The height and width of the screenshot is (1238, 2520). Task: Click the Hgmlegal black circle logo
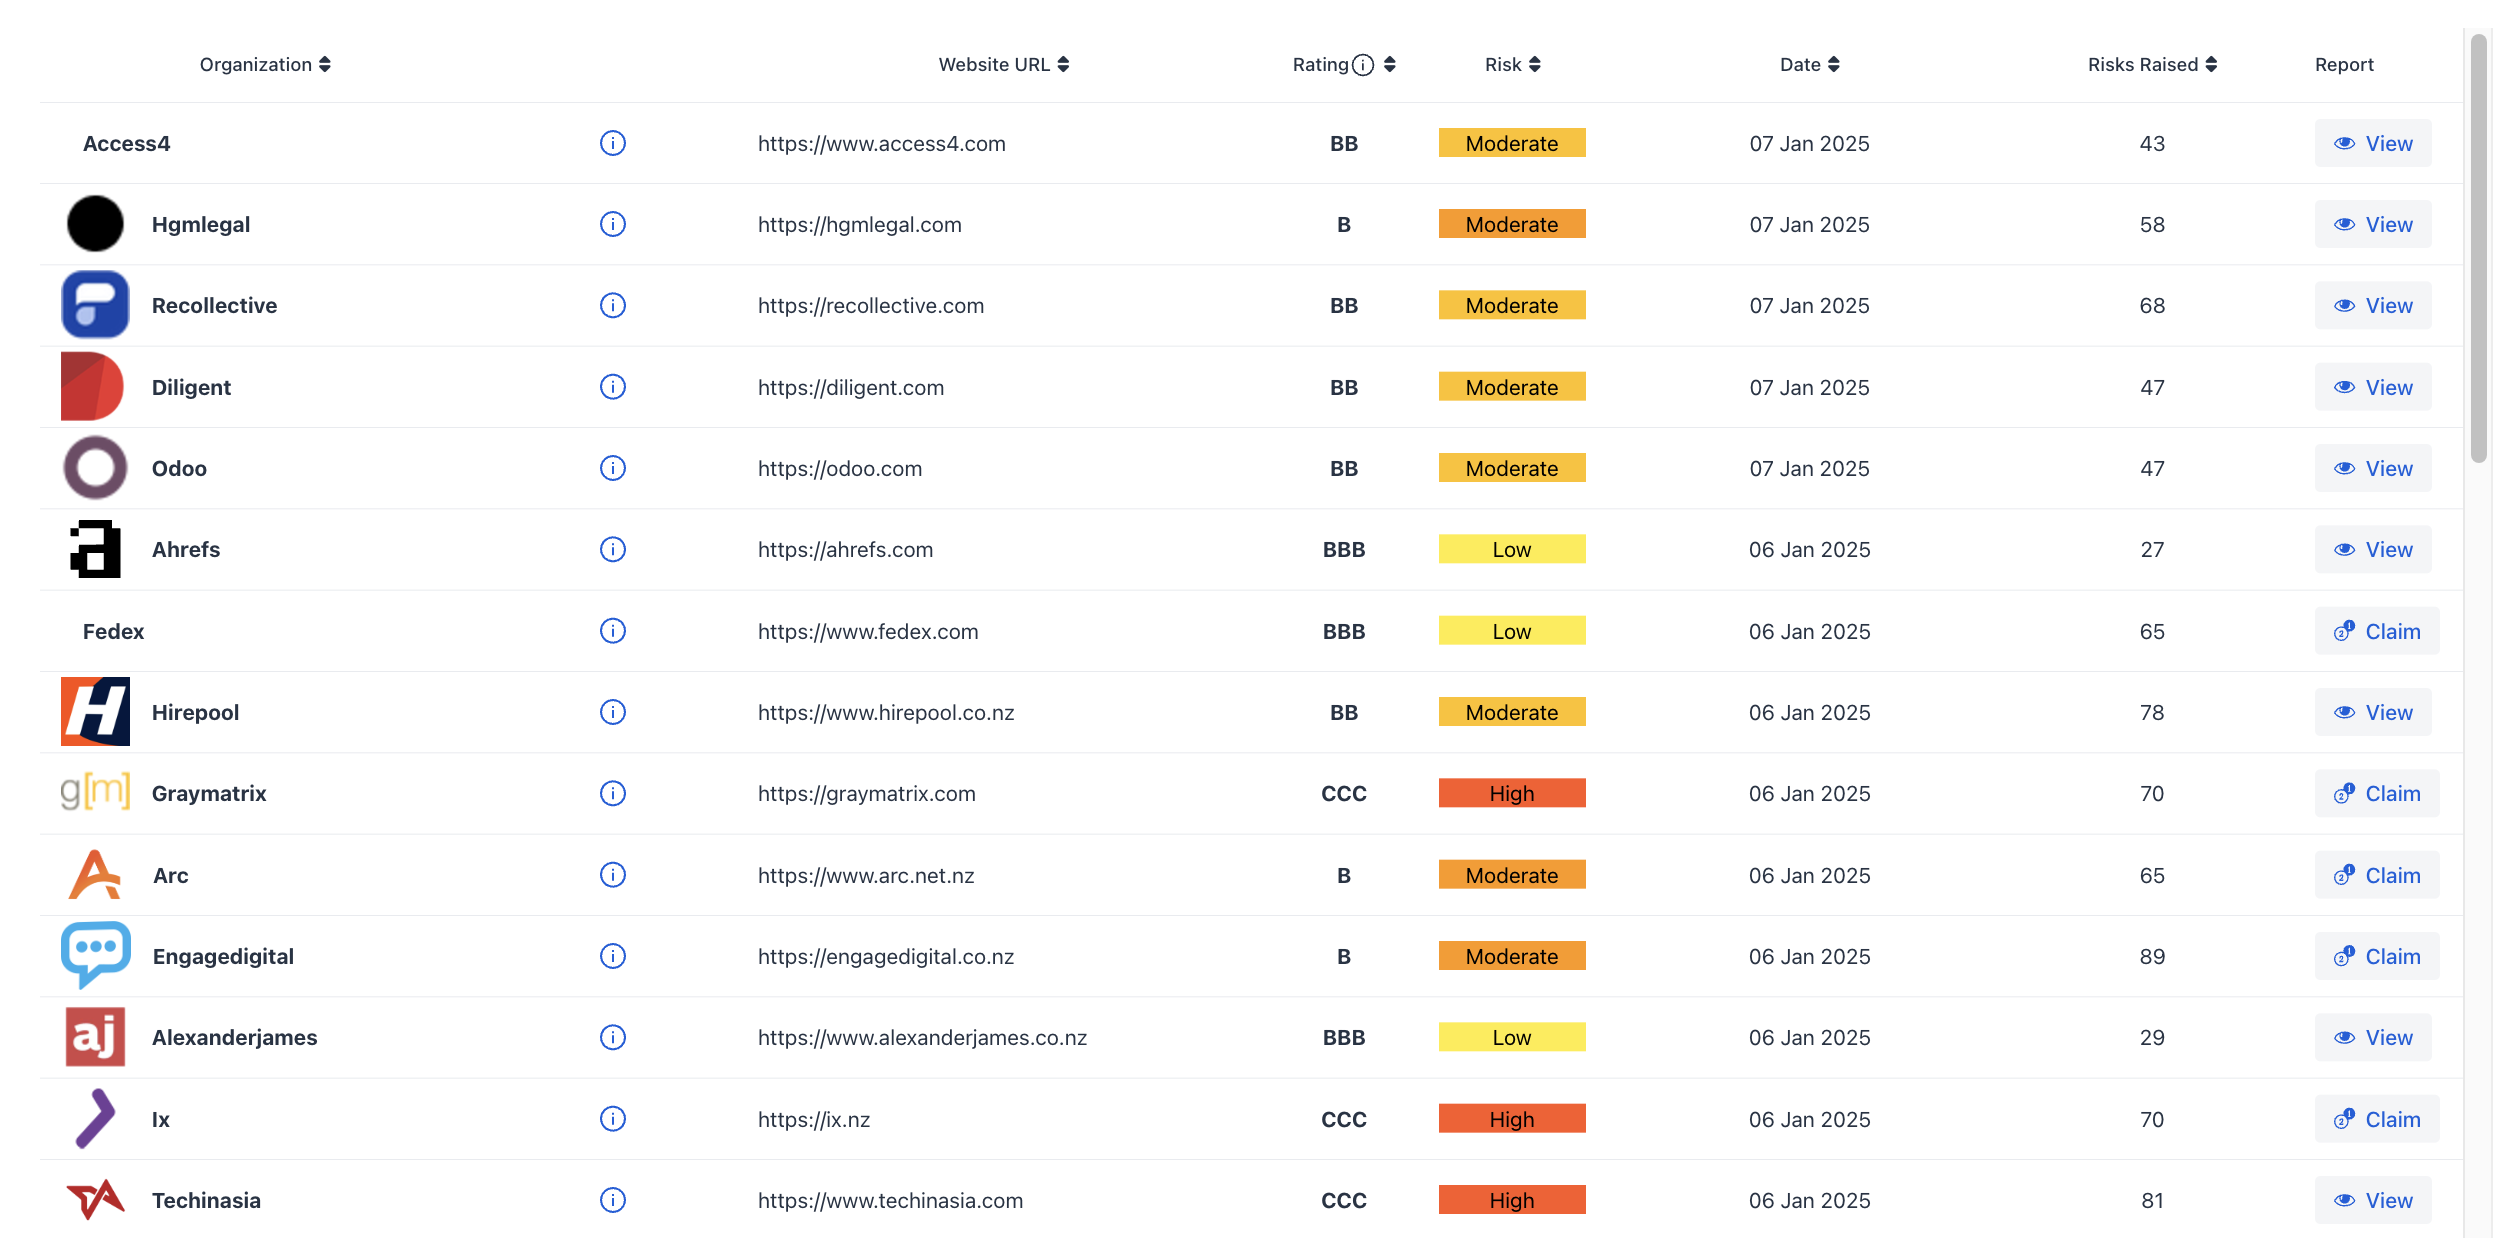coord(95,224)
